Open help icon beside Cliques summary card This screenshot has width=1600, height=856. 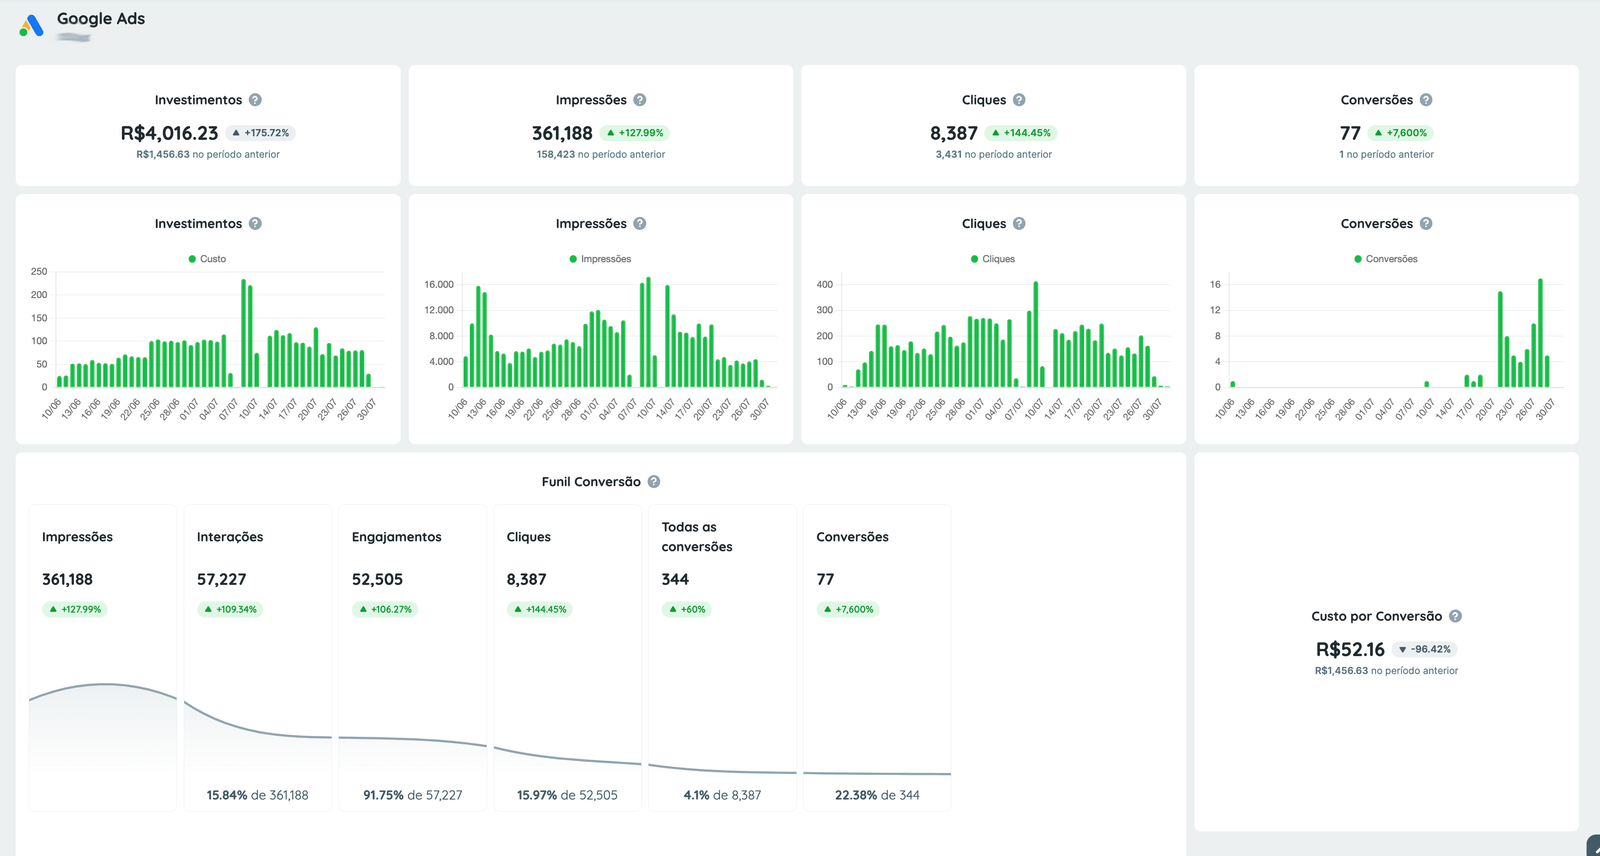1019,100
